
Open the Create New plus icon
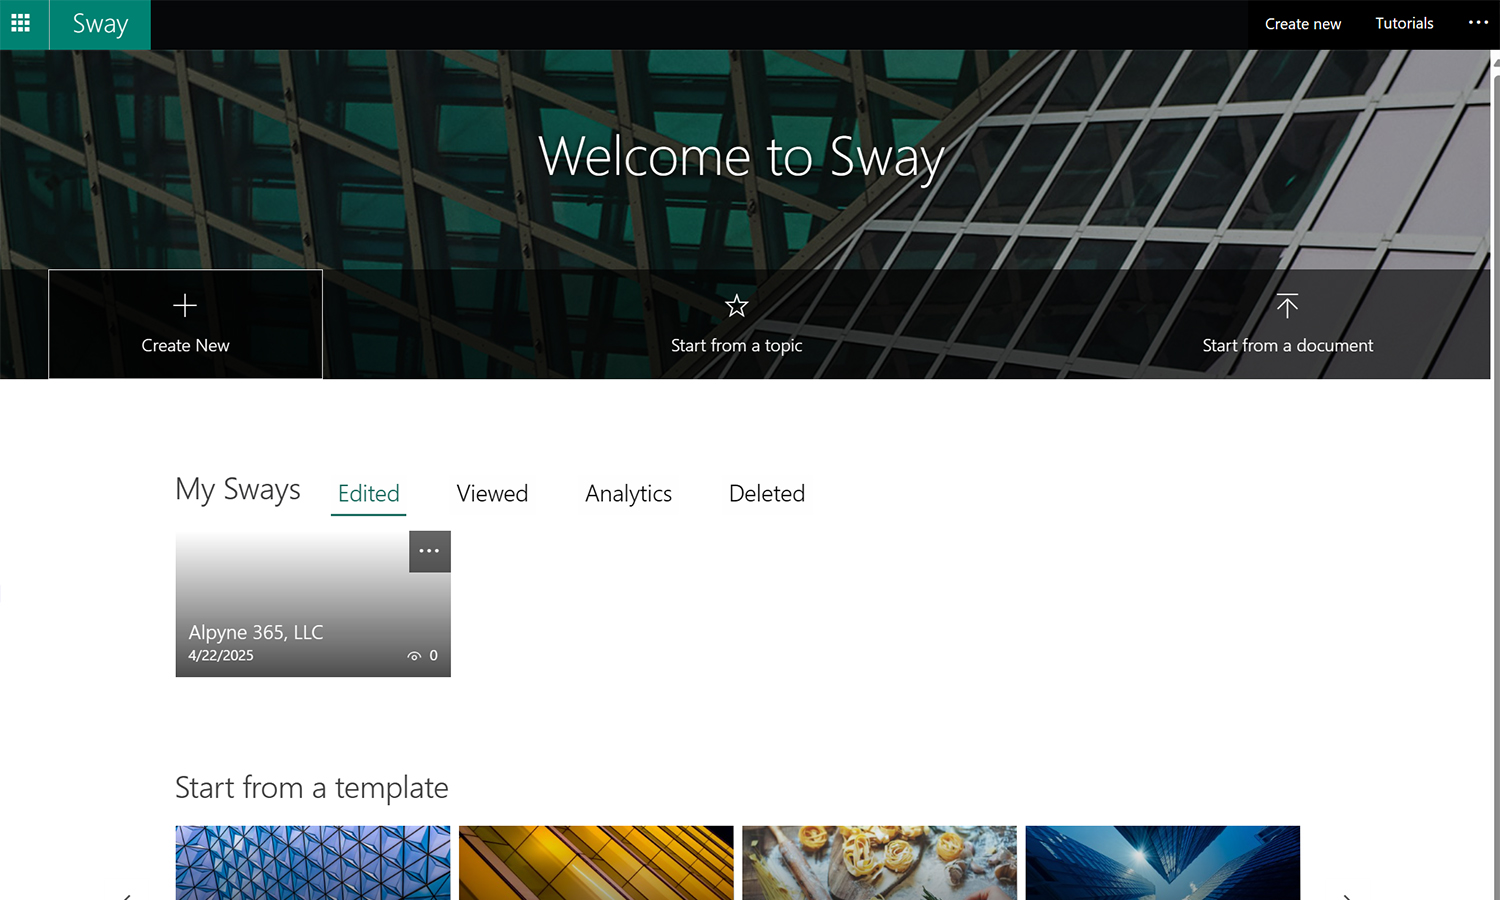[185, 305]
